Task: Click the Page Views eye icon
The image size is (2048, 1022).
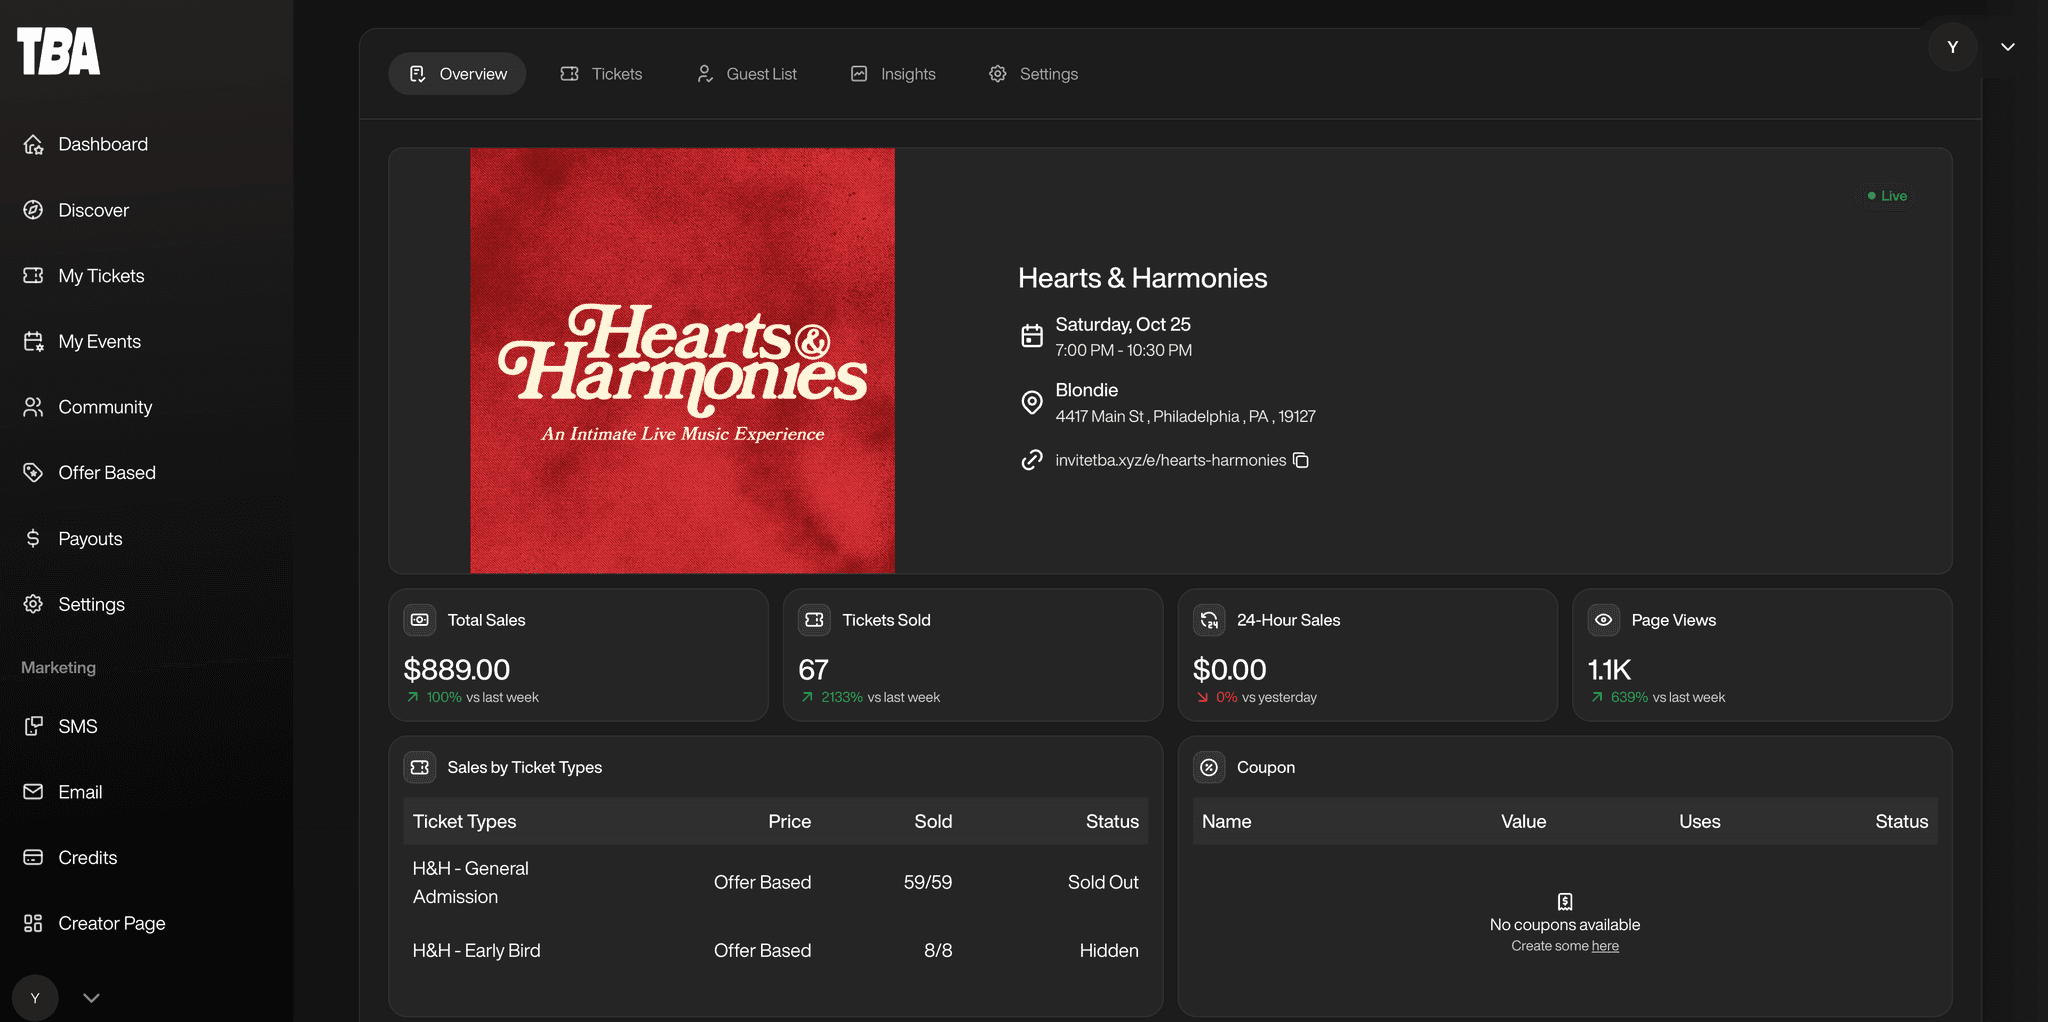Action: pos(1604,620)
